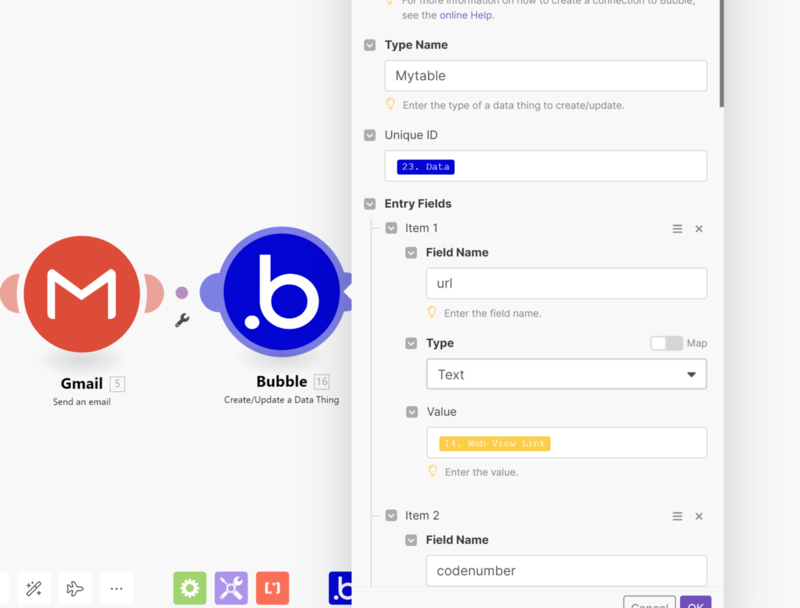Click the Bubble favorite icon in toolbar
Viewport: 800px width, 608px height.
point(340,588)
